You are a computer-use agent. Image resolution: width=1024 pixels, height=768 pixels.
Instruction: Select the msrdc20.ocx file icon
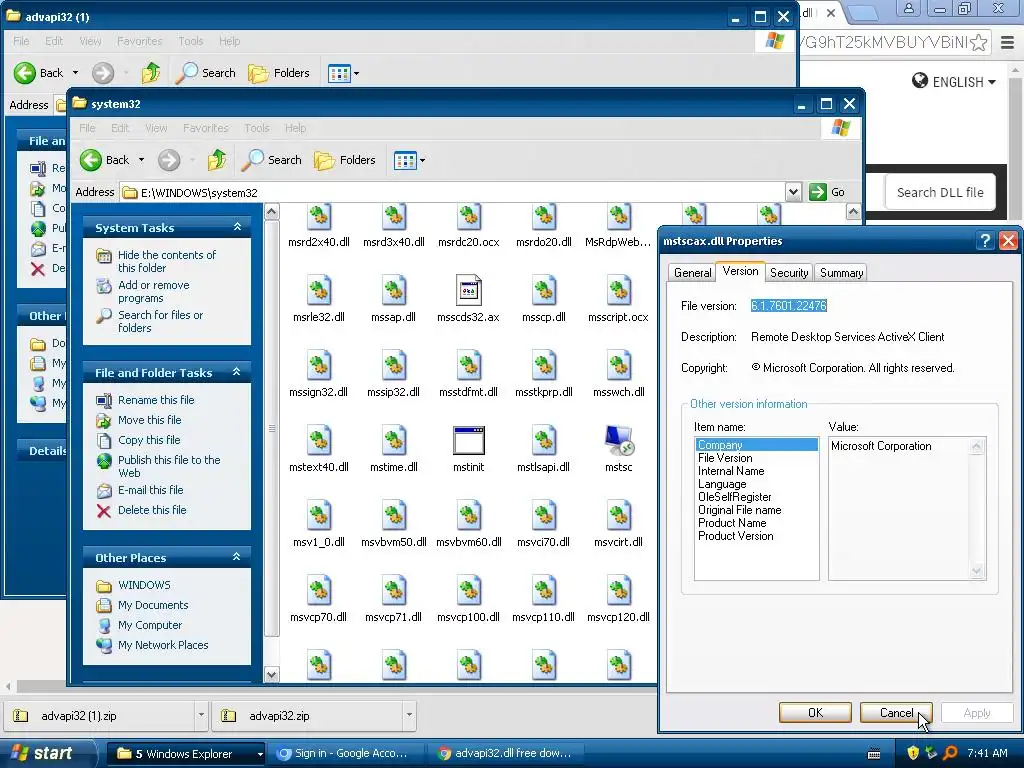[x=468, y=217]
